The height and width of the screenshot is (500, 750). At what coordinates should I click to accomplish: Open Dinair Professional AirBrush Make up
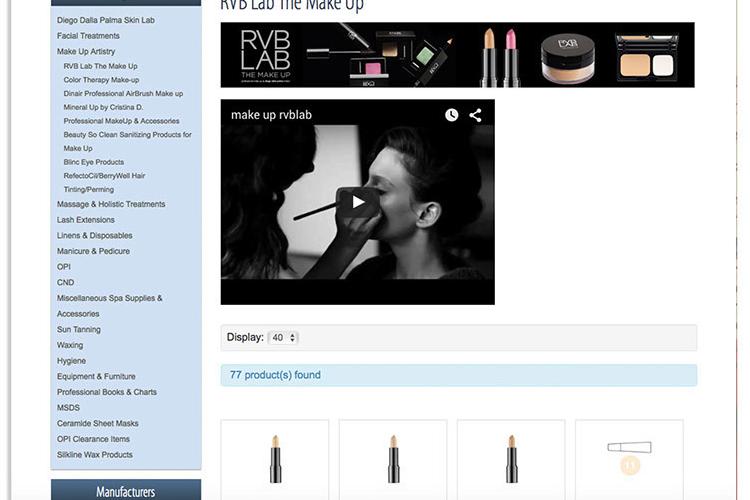point(123,93)
